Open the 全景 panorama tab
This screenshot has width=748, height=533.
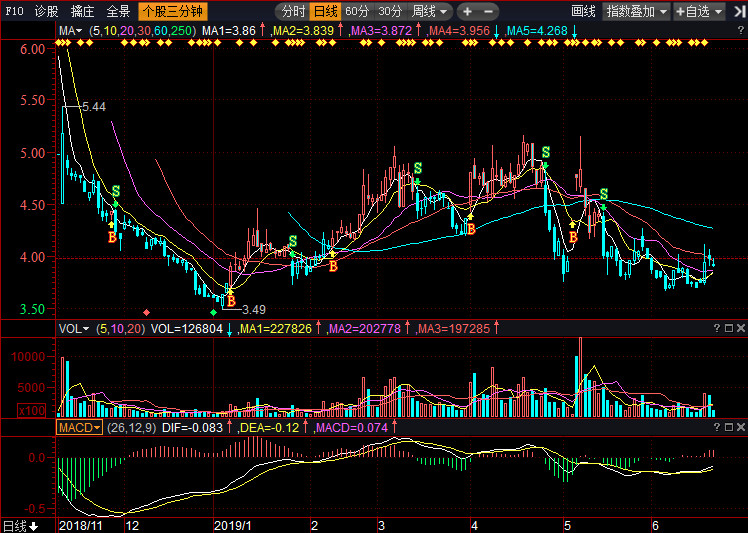click(x=118, y=12)
